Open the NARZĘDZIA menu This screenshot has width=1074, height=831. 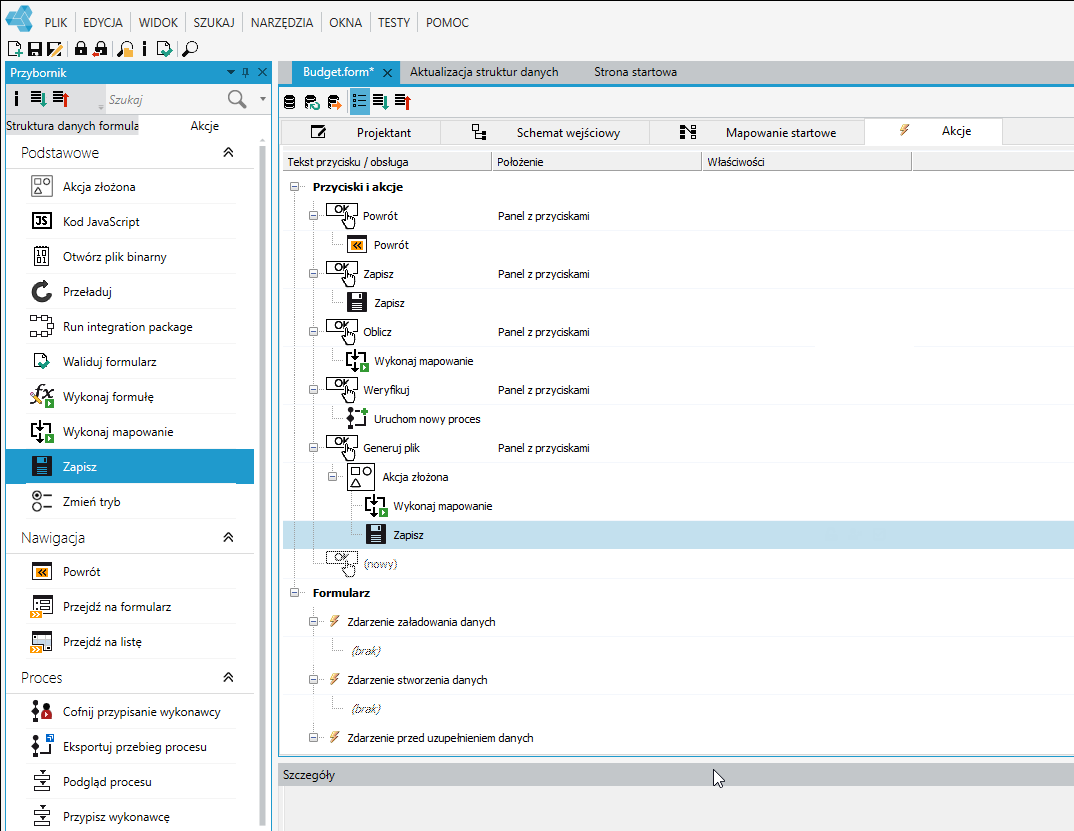click(x=282, y=23)
